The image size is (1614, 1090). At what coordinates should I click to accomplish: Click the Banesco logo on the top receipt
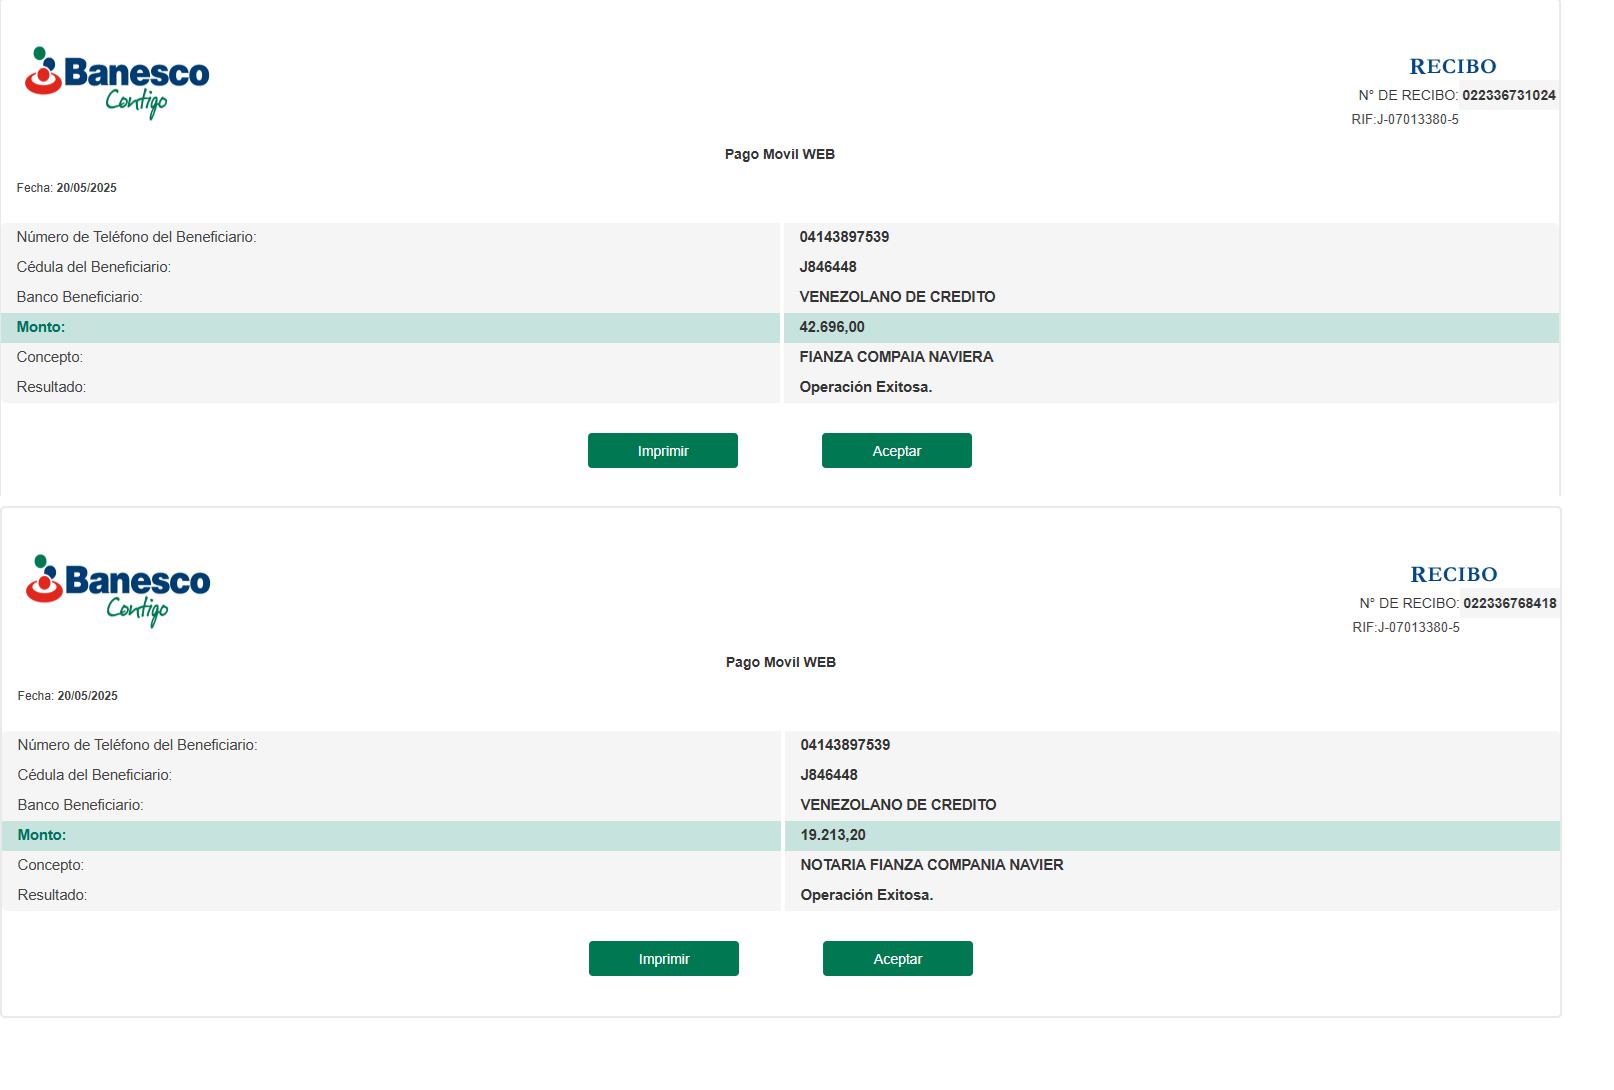pos(116,82)
